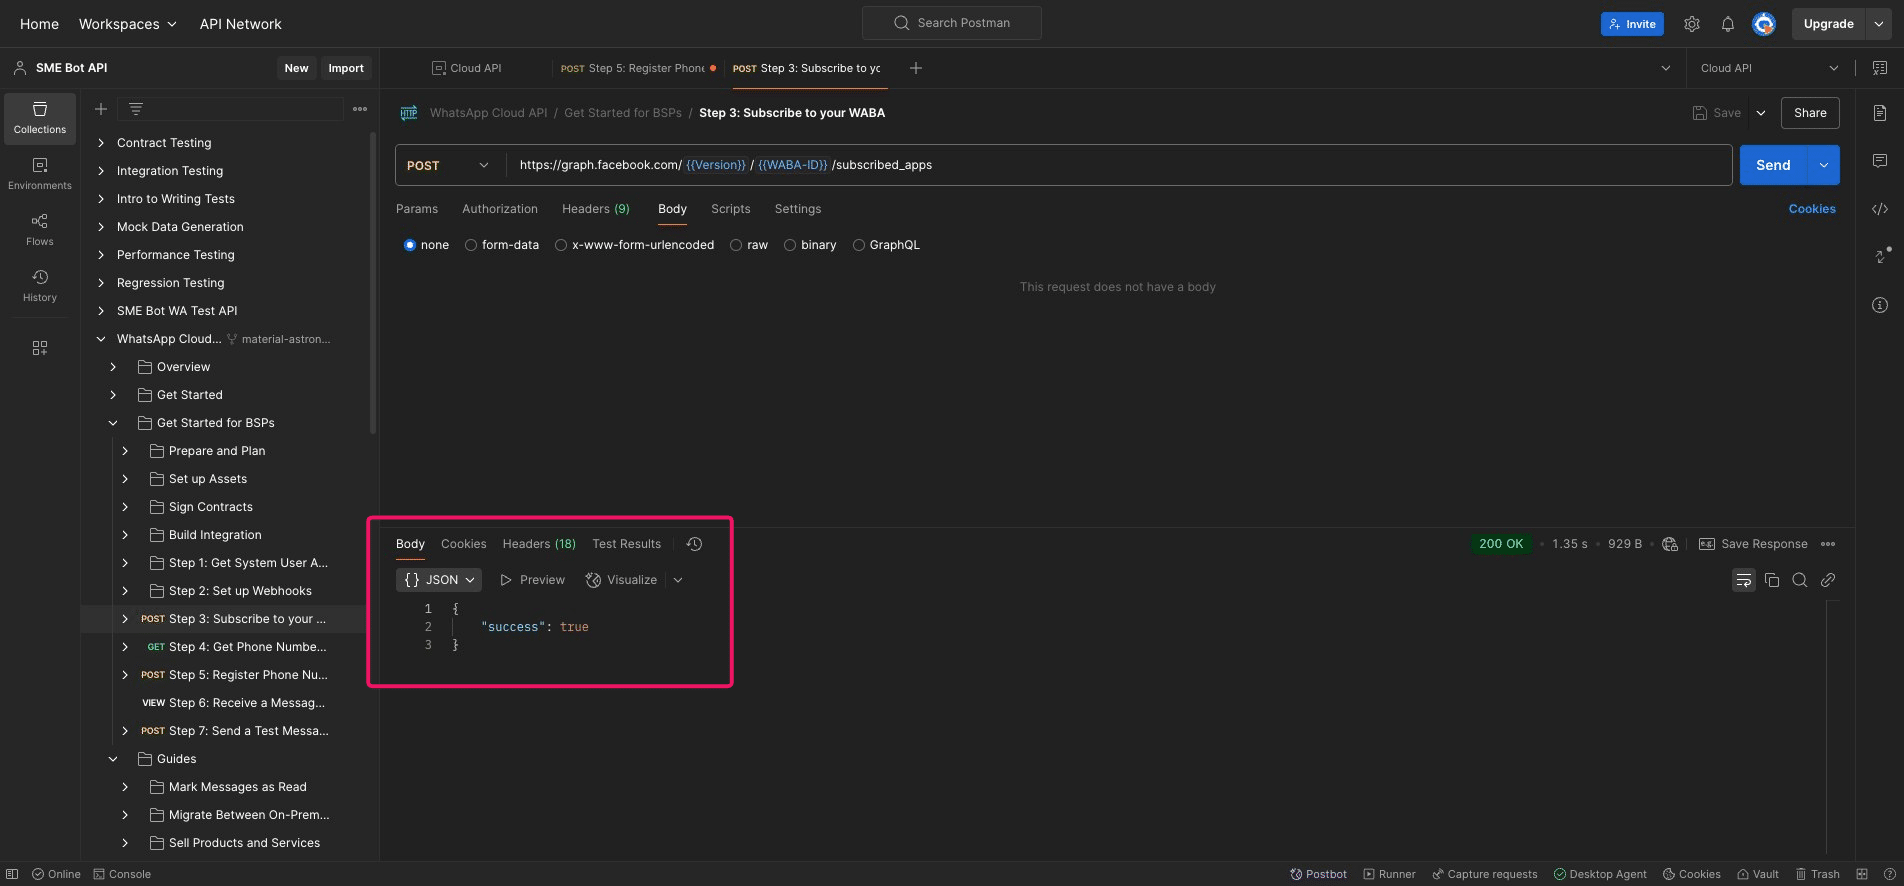The width and height of the screenshot is (1904, 886).
Task: Click the response link icon
Action: (x=1828, y=580)
